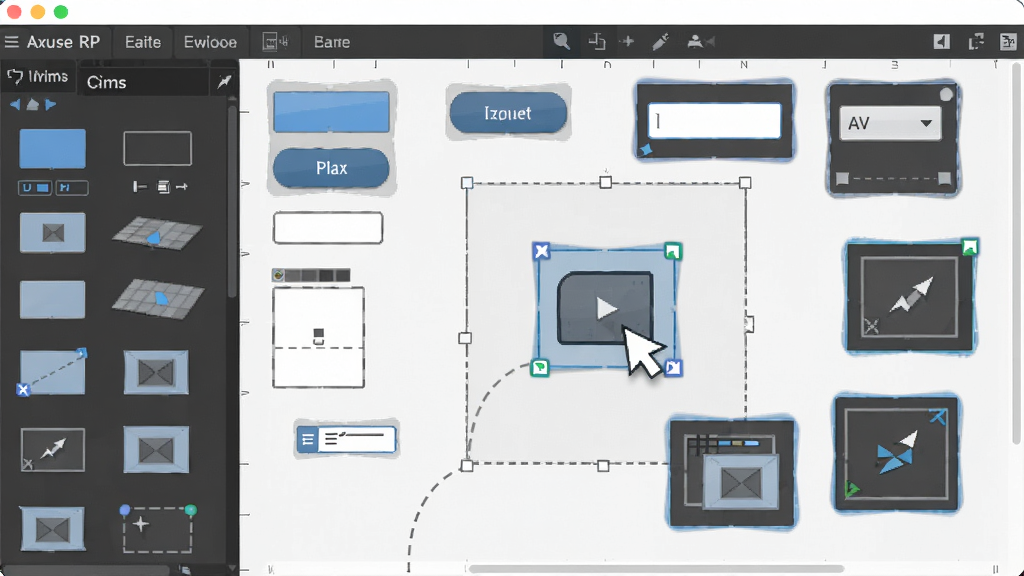The width and height of the screenshot is (1024, 576).
Task: Click the plus add tool in the top toolbar
Action: (x=628, y=41)
